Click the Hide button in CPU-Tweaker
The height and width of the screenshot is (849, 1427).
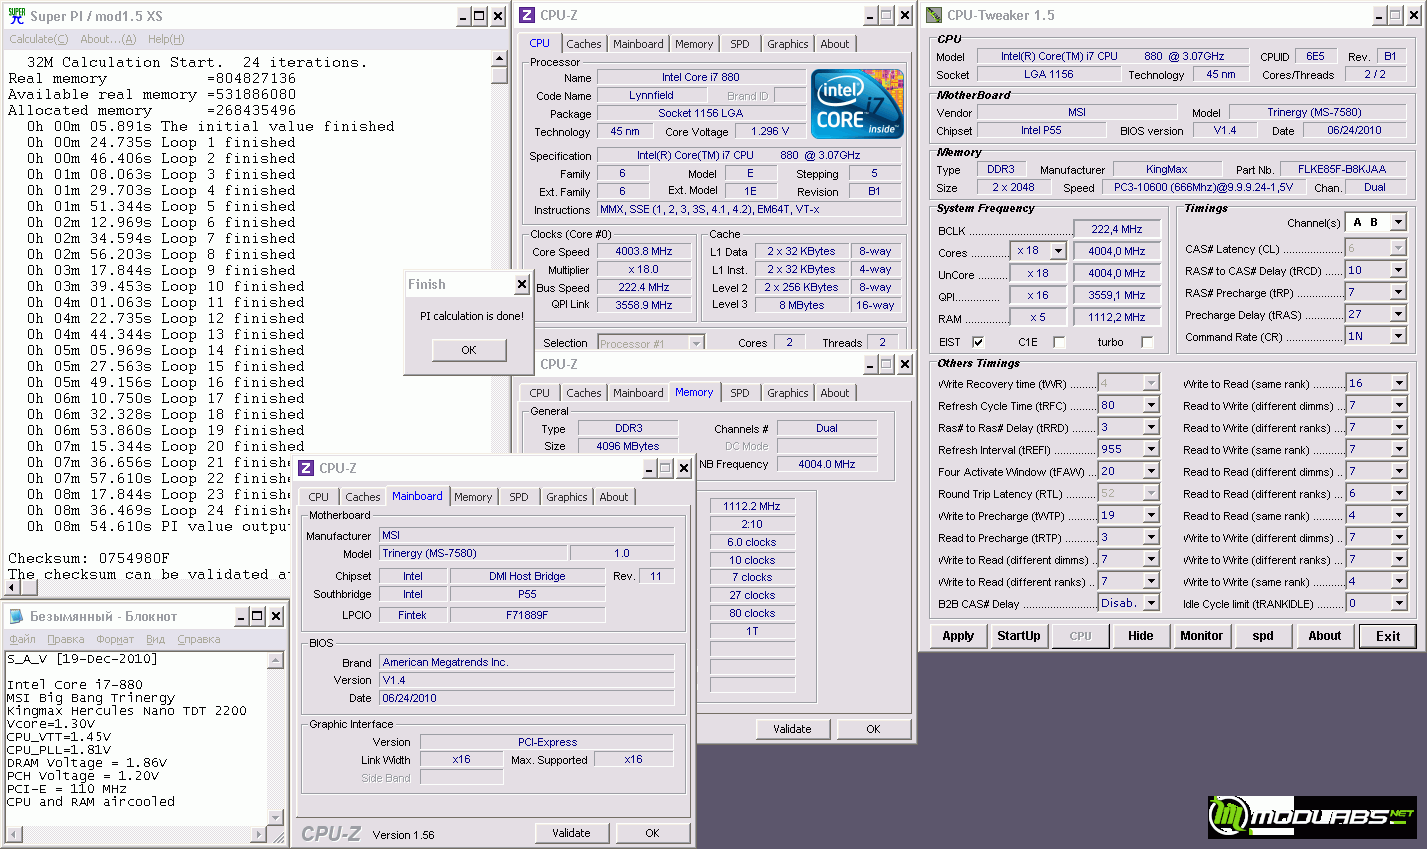coord(1140,636)
